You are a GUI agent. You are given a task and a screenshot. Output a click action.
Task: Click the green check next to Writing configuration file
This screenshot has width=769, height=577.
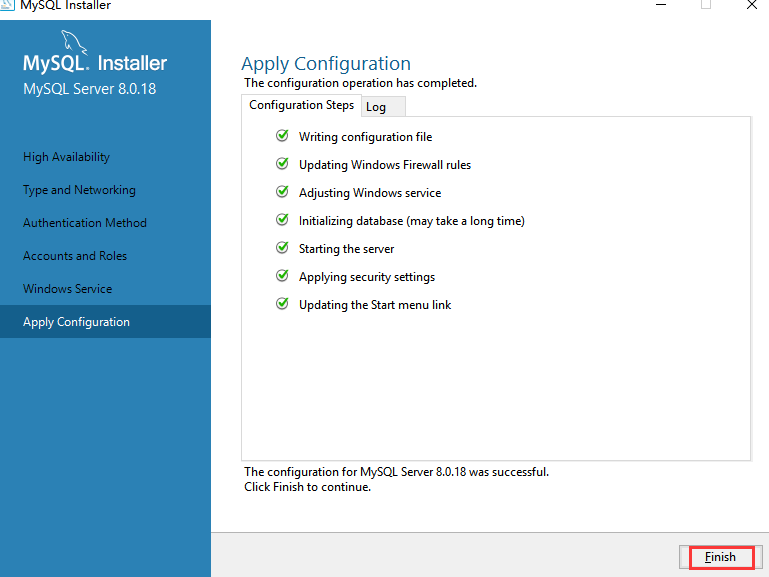tap(282, 135)
